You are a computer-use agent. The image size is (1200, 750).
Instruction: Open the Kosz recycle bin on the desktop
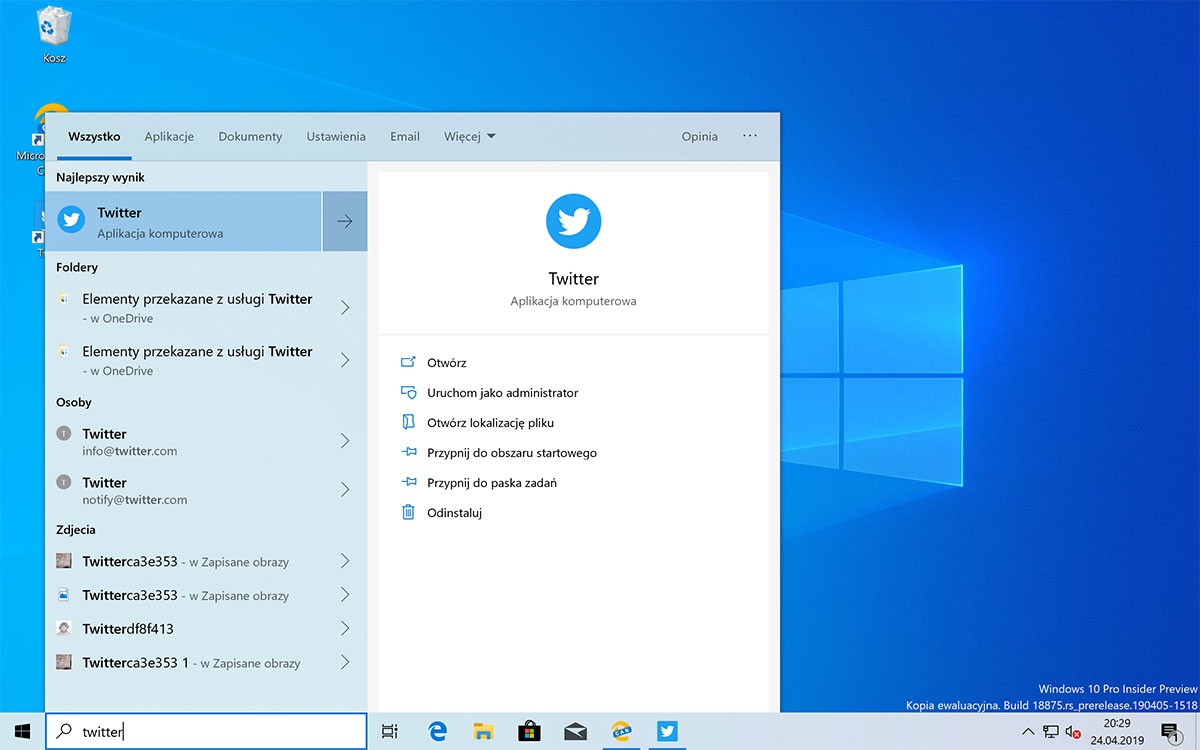[x=54, y=35]
